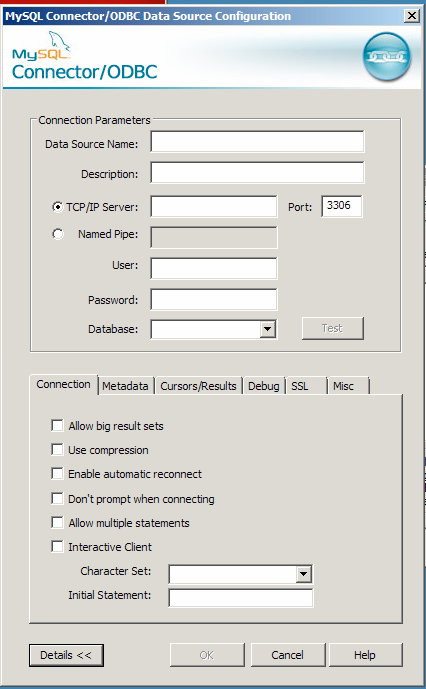This screenshot has height=689, width=426.
Task: Focus the Data Source Name field
Action: pos(257,141)
